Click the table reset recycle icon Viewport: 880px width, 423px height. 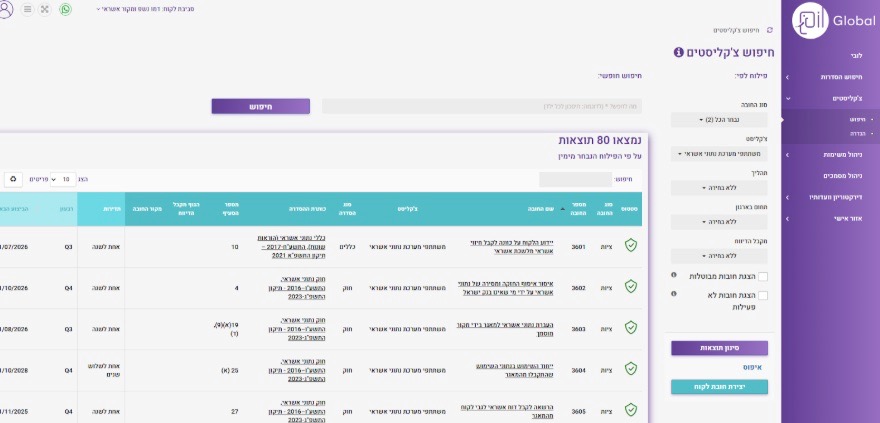[13, 179]
